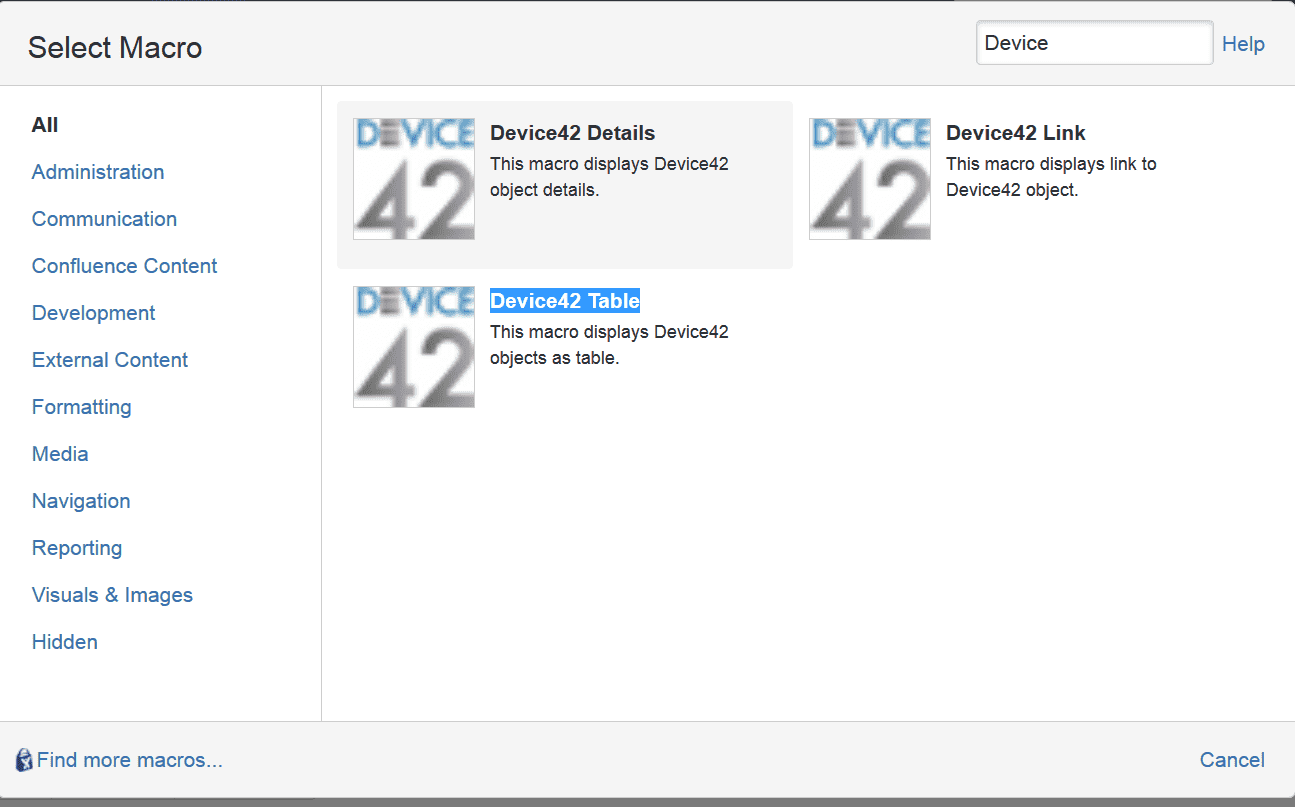Select the highlighted Device42 Table title
This screenshot has height=807, width=1295.
[x=565, y=301]
